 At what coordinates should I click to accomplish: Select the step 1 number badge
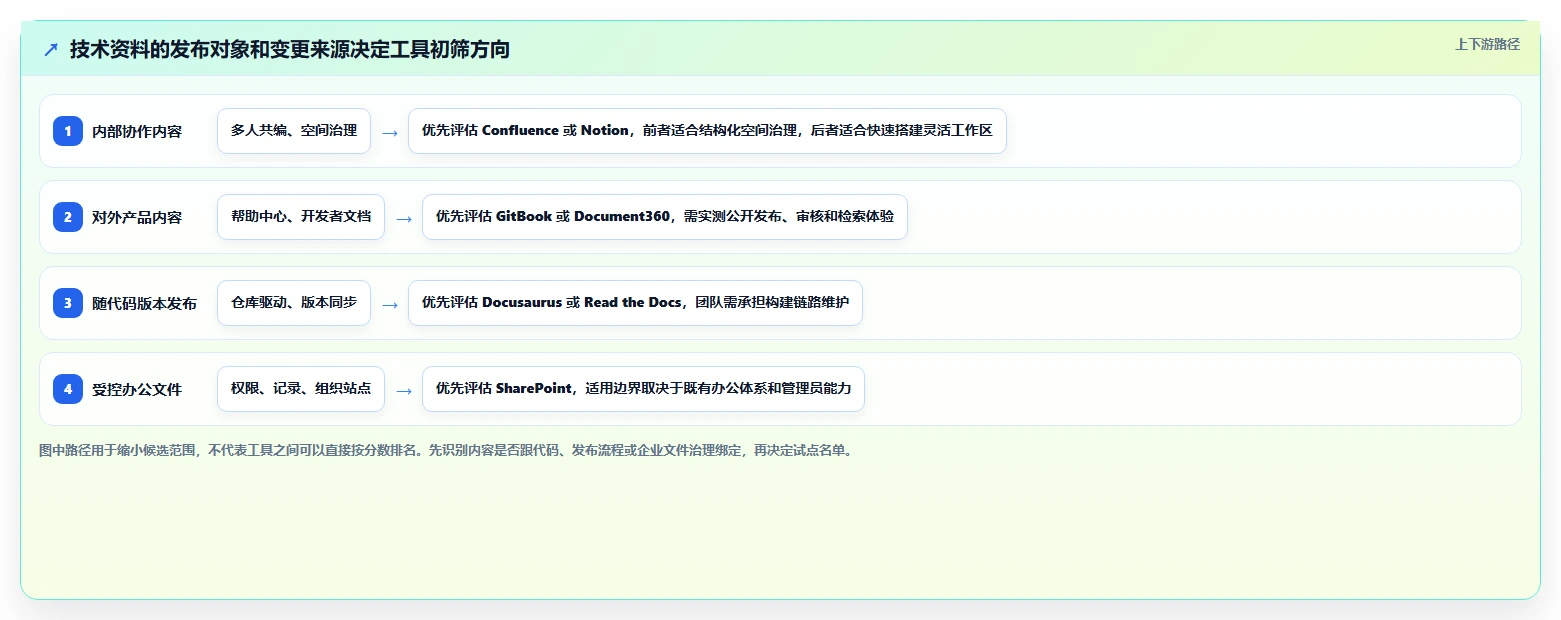[68, 131]
